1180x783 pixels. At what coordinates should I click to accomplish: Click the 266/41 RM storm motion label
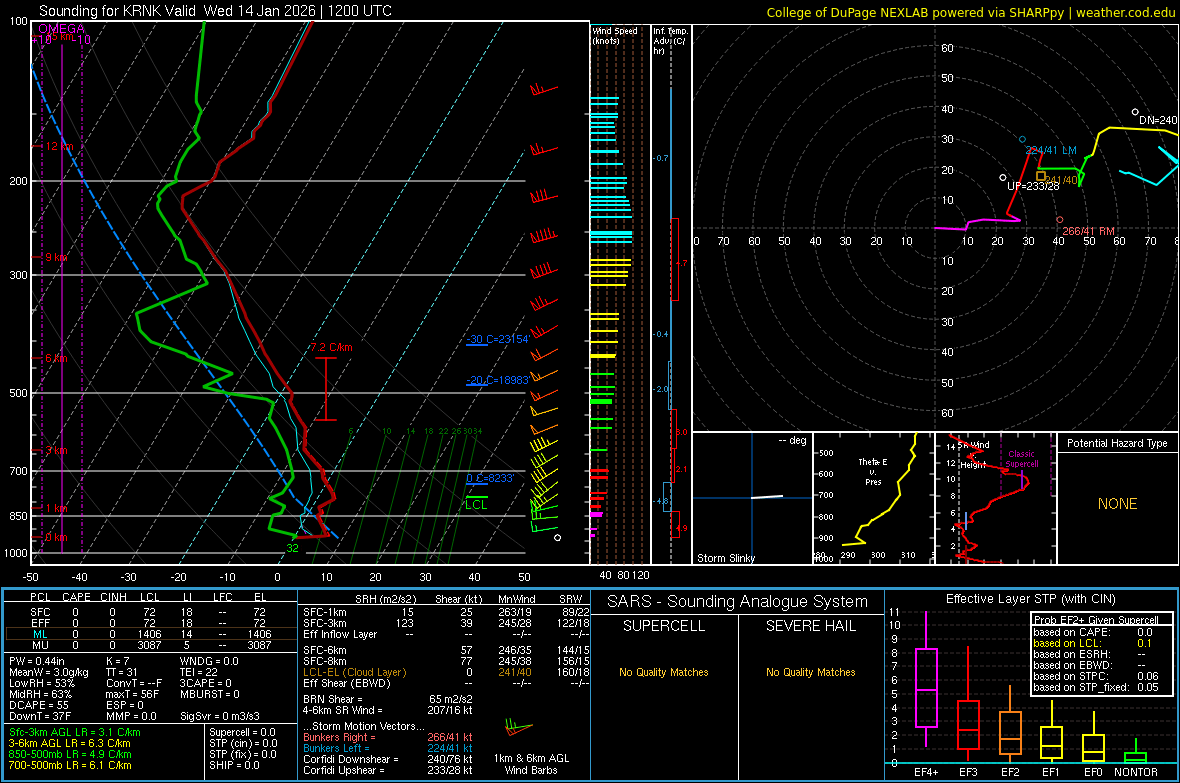[x=1088, y=231]
